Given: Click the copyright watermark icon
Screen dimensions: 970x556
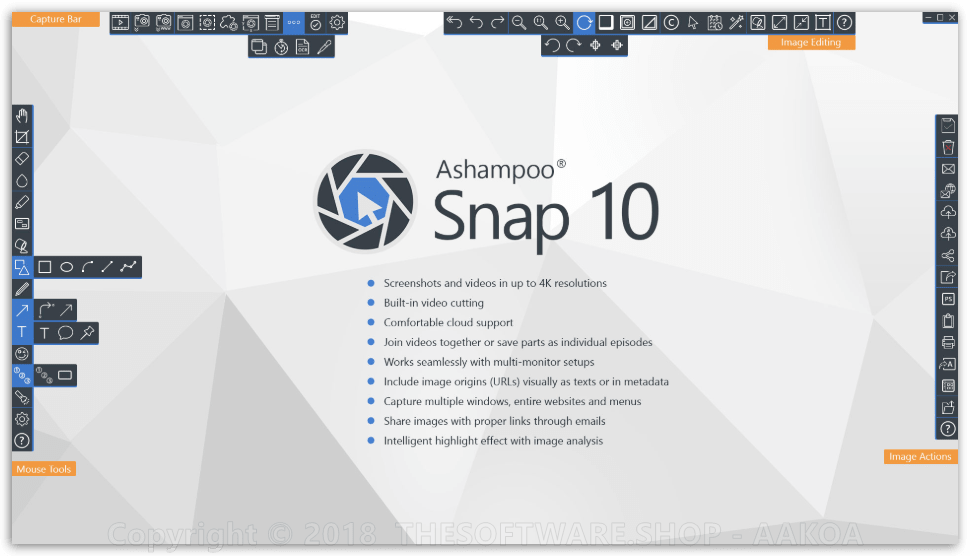Looking at the screenshot, I should 671,23.
